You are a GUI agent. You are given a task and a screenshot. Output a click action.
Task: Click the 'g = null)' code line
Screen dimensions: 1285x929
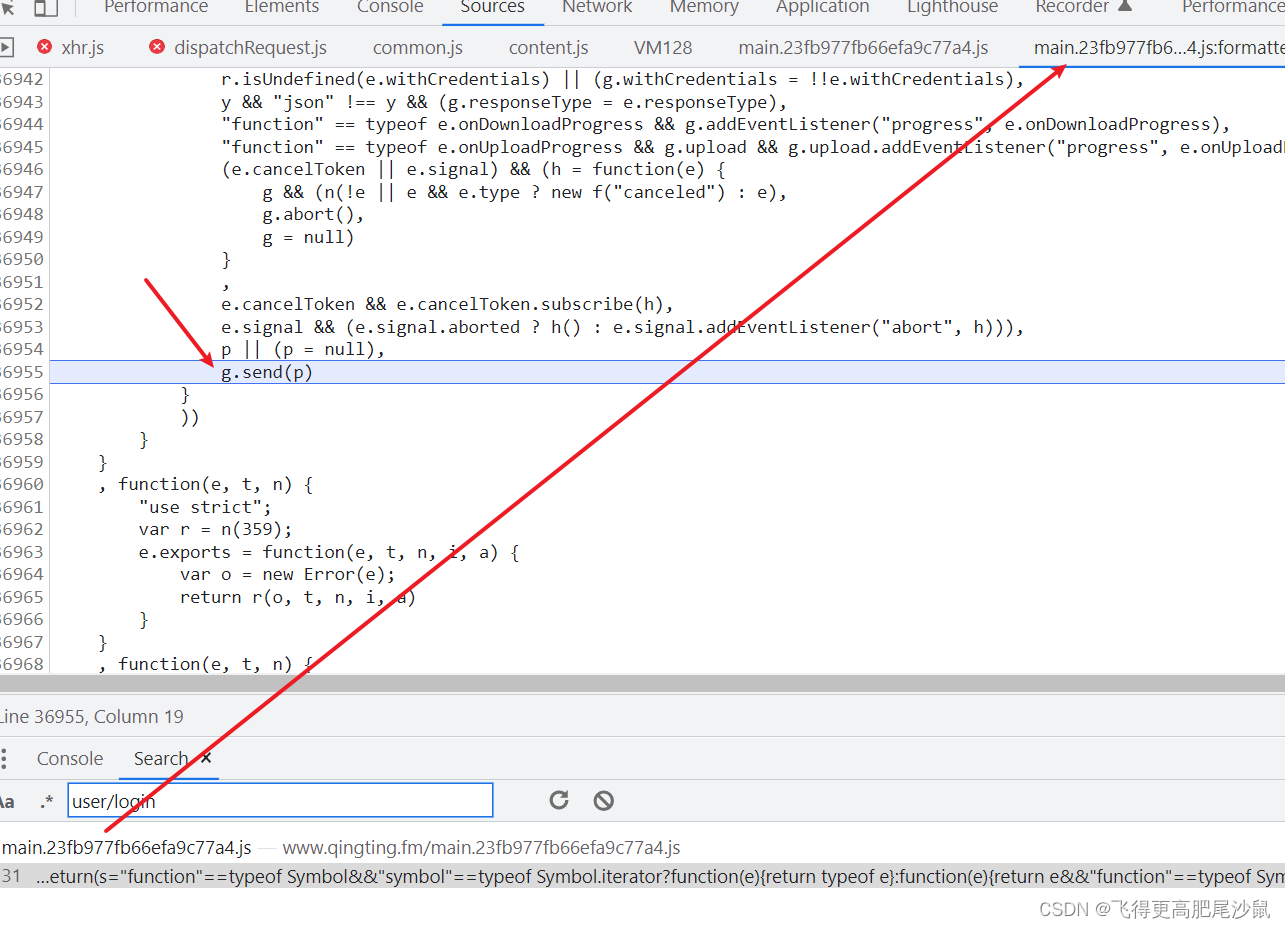click(308, 237)
